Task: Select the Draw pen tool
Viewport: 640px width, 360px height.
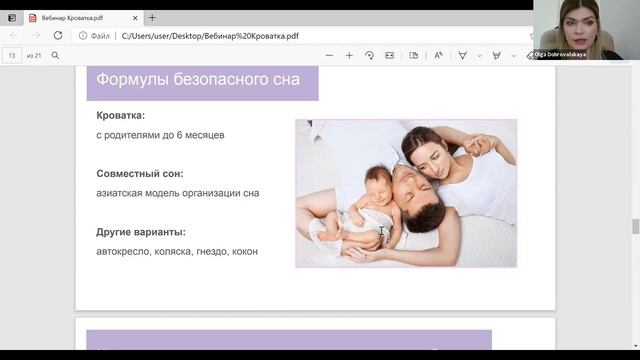Action: pos(462,56)
